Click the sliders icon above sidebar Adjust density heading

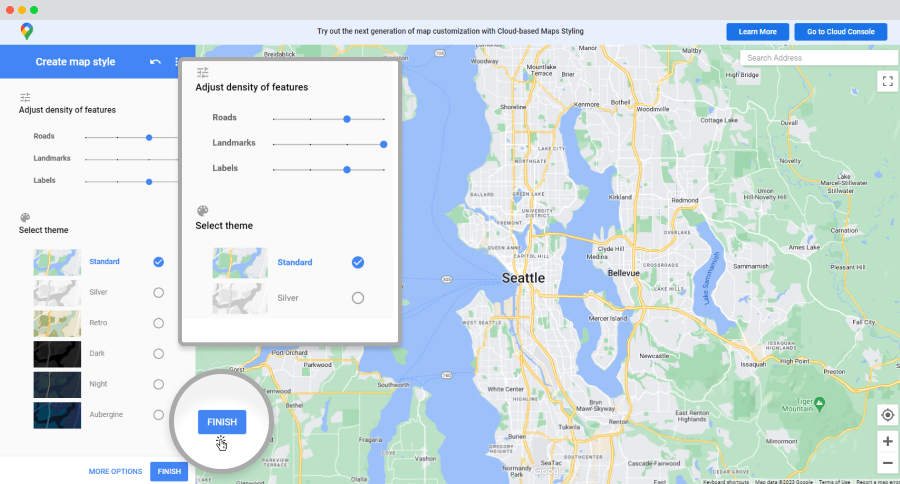25,97
